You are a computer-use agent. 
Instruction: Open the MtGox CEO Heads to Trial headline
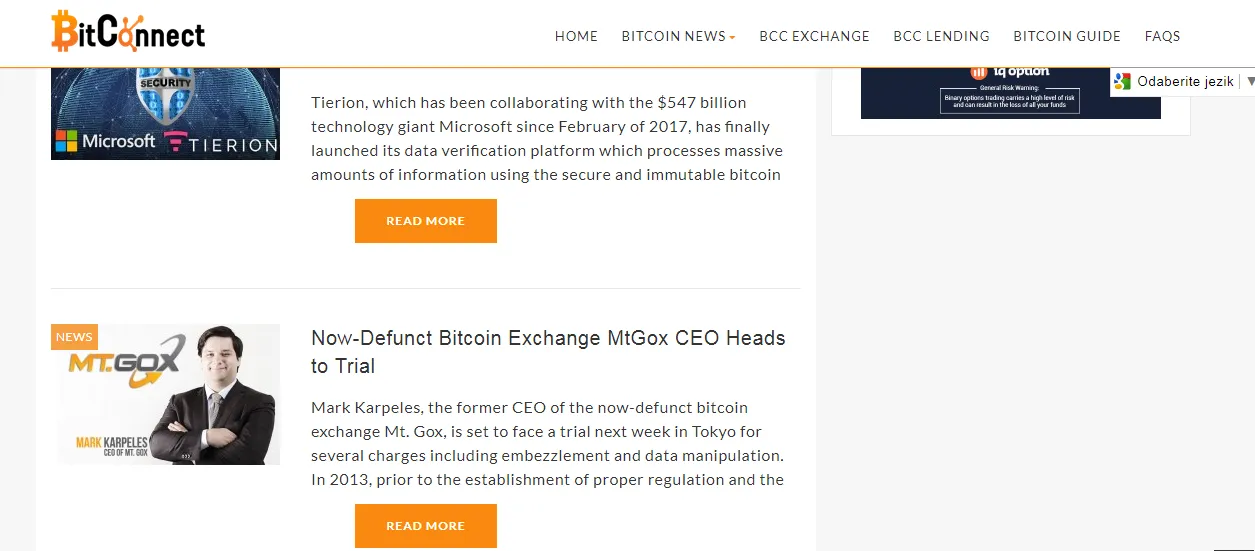(548, 352)
